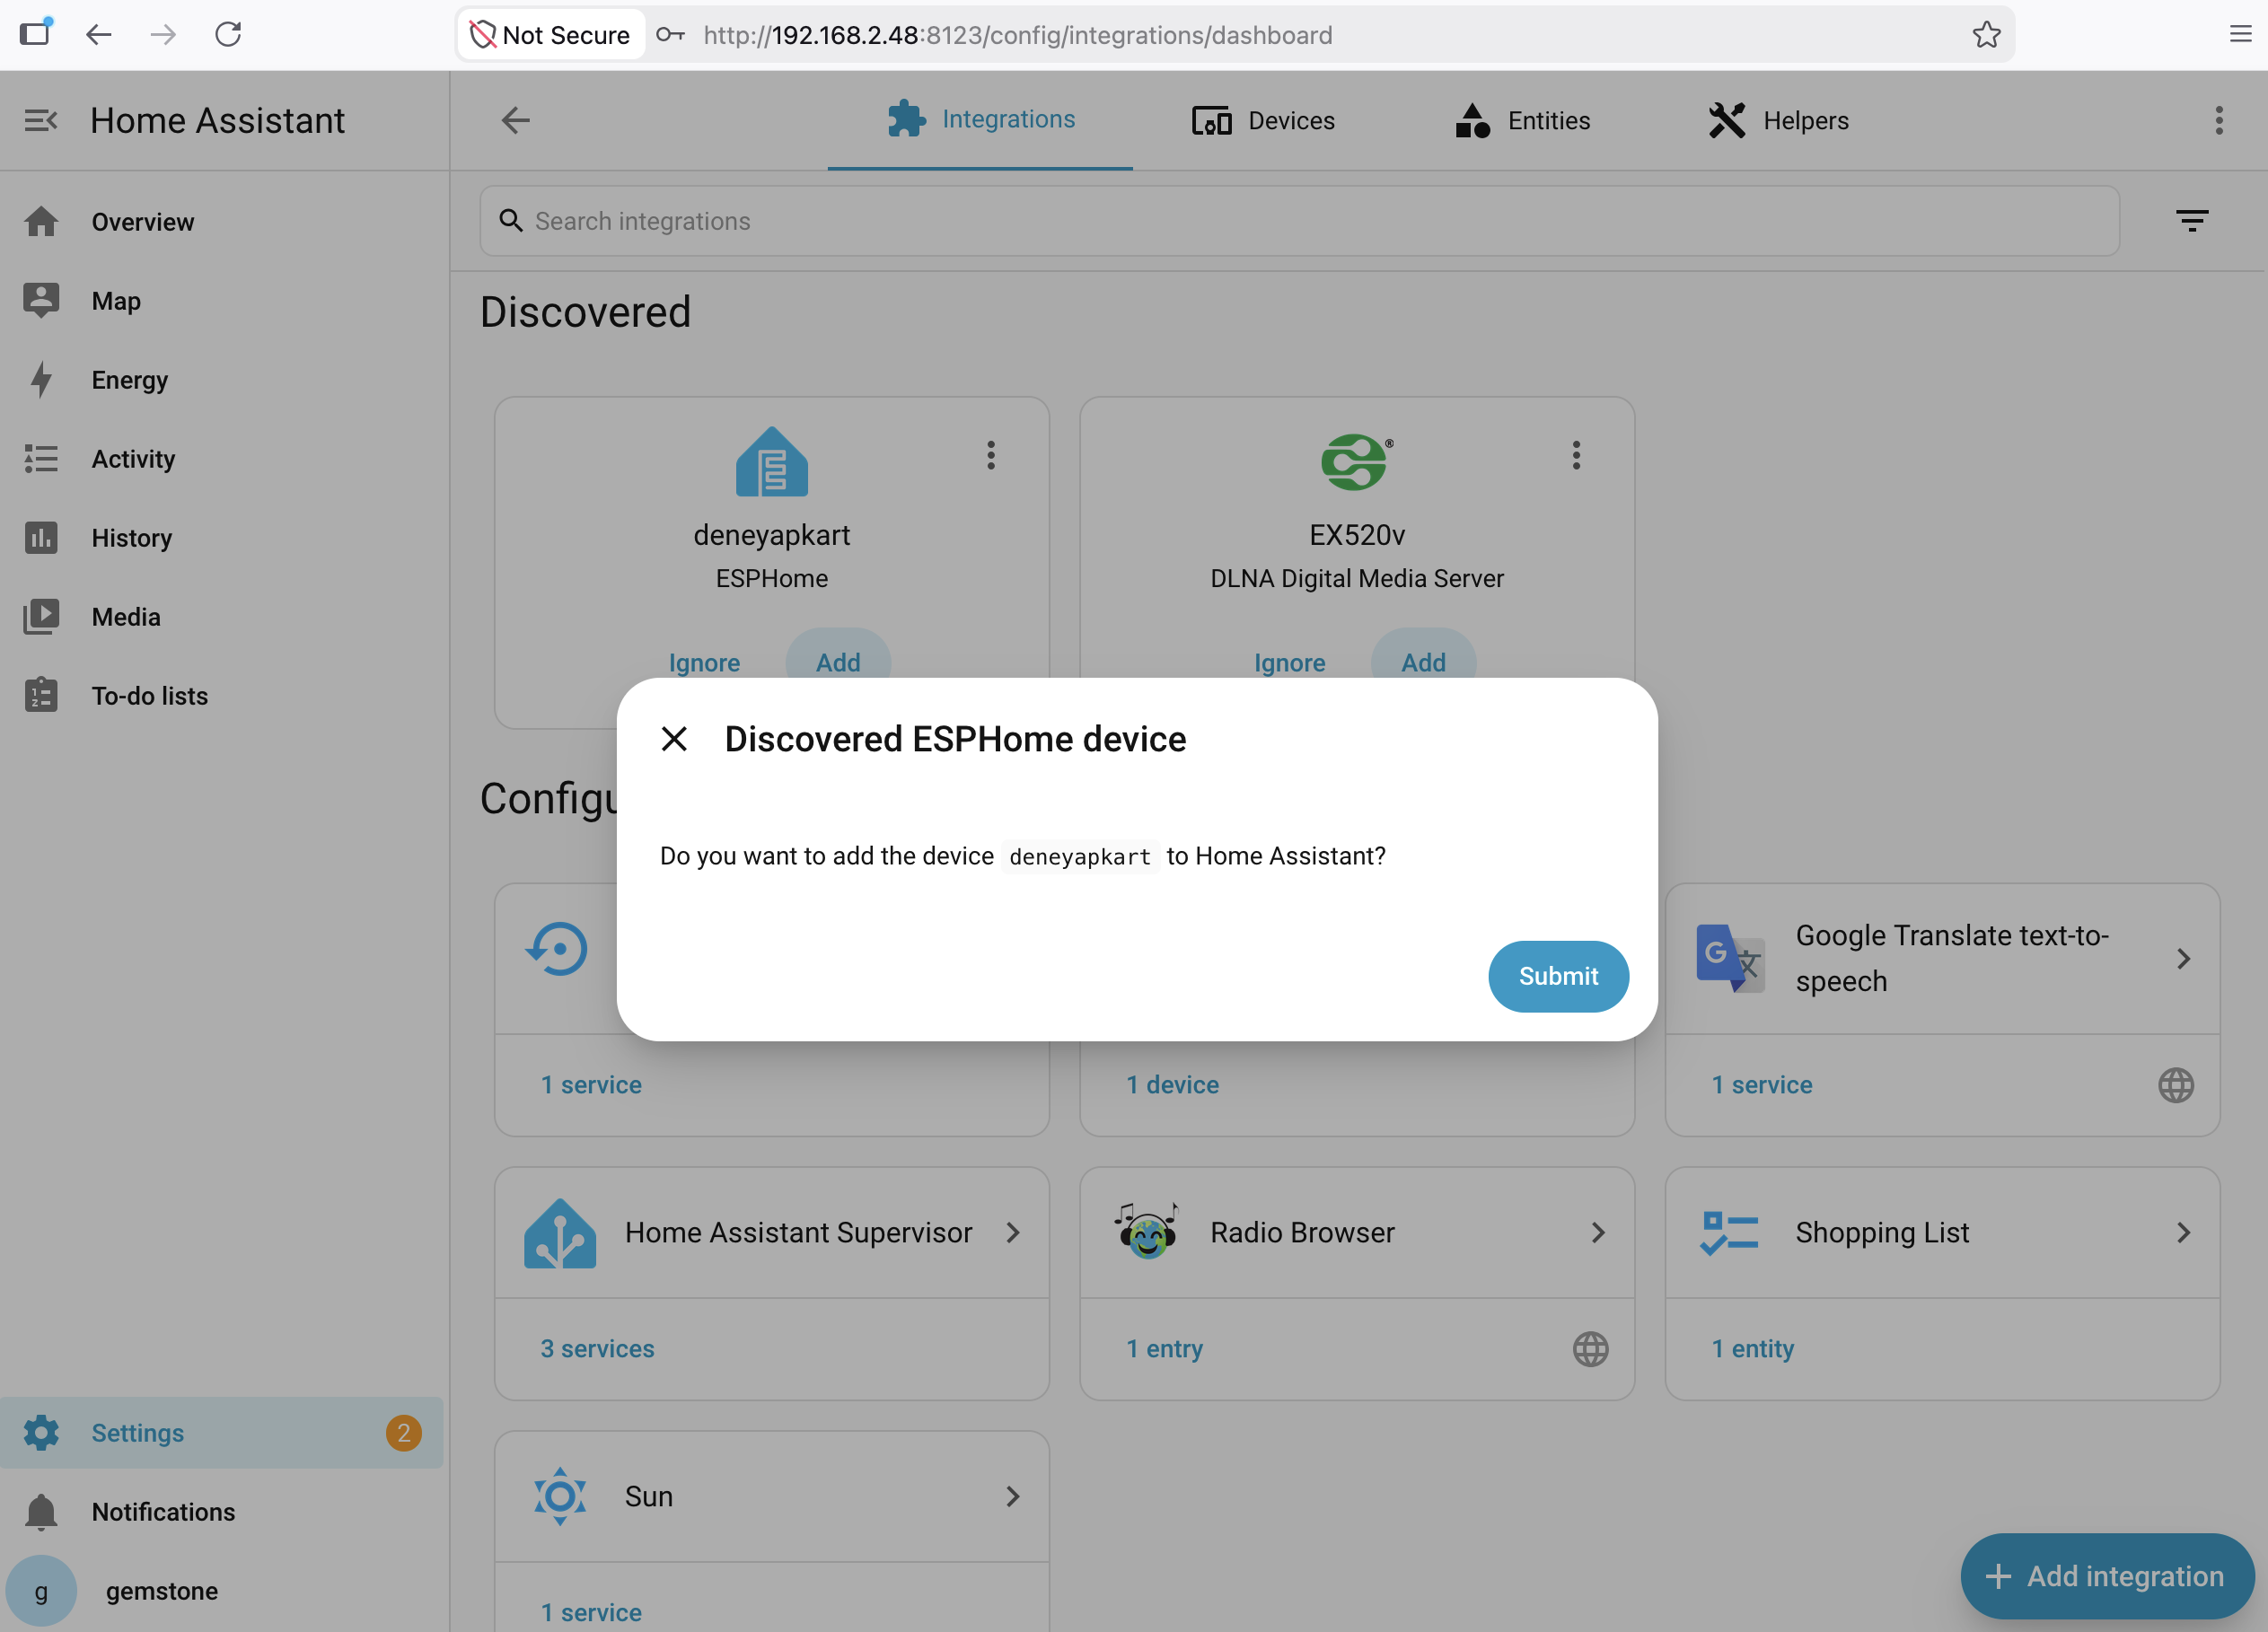2268x1632 pixels.
Task: Open To-do lists
Action: coord(222,696)
